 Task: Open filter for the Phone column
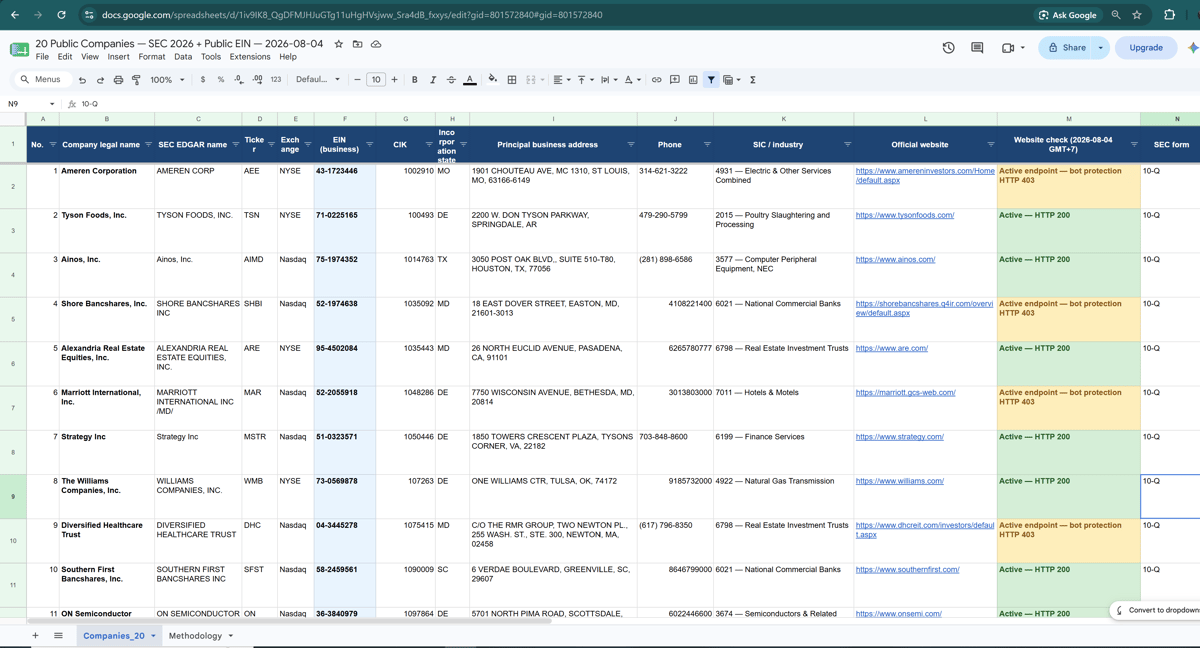click(707, 145)
